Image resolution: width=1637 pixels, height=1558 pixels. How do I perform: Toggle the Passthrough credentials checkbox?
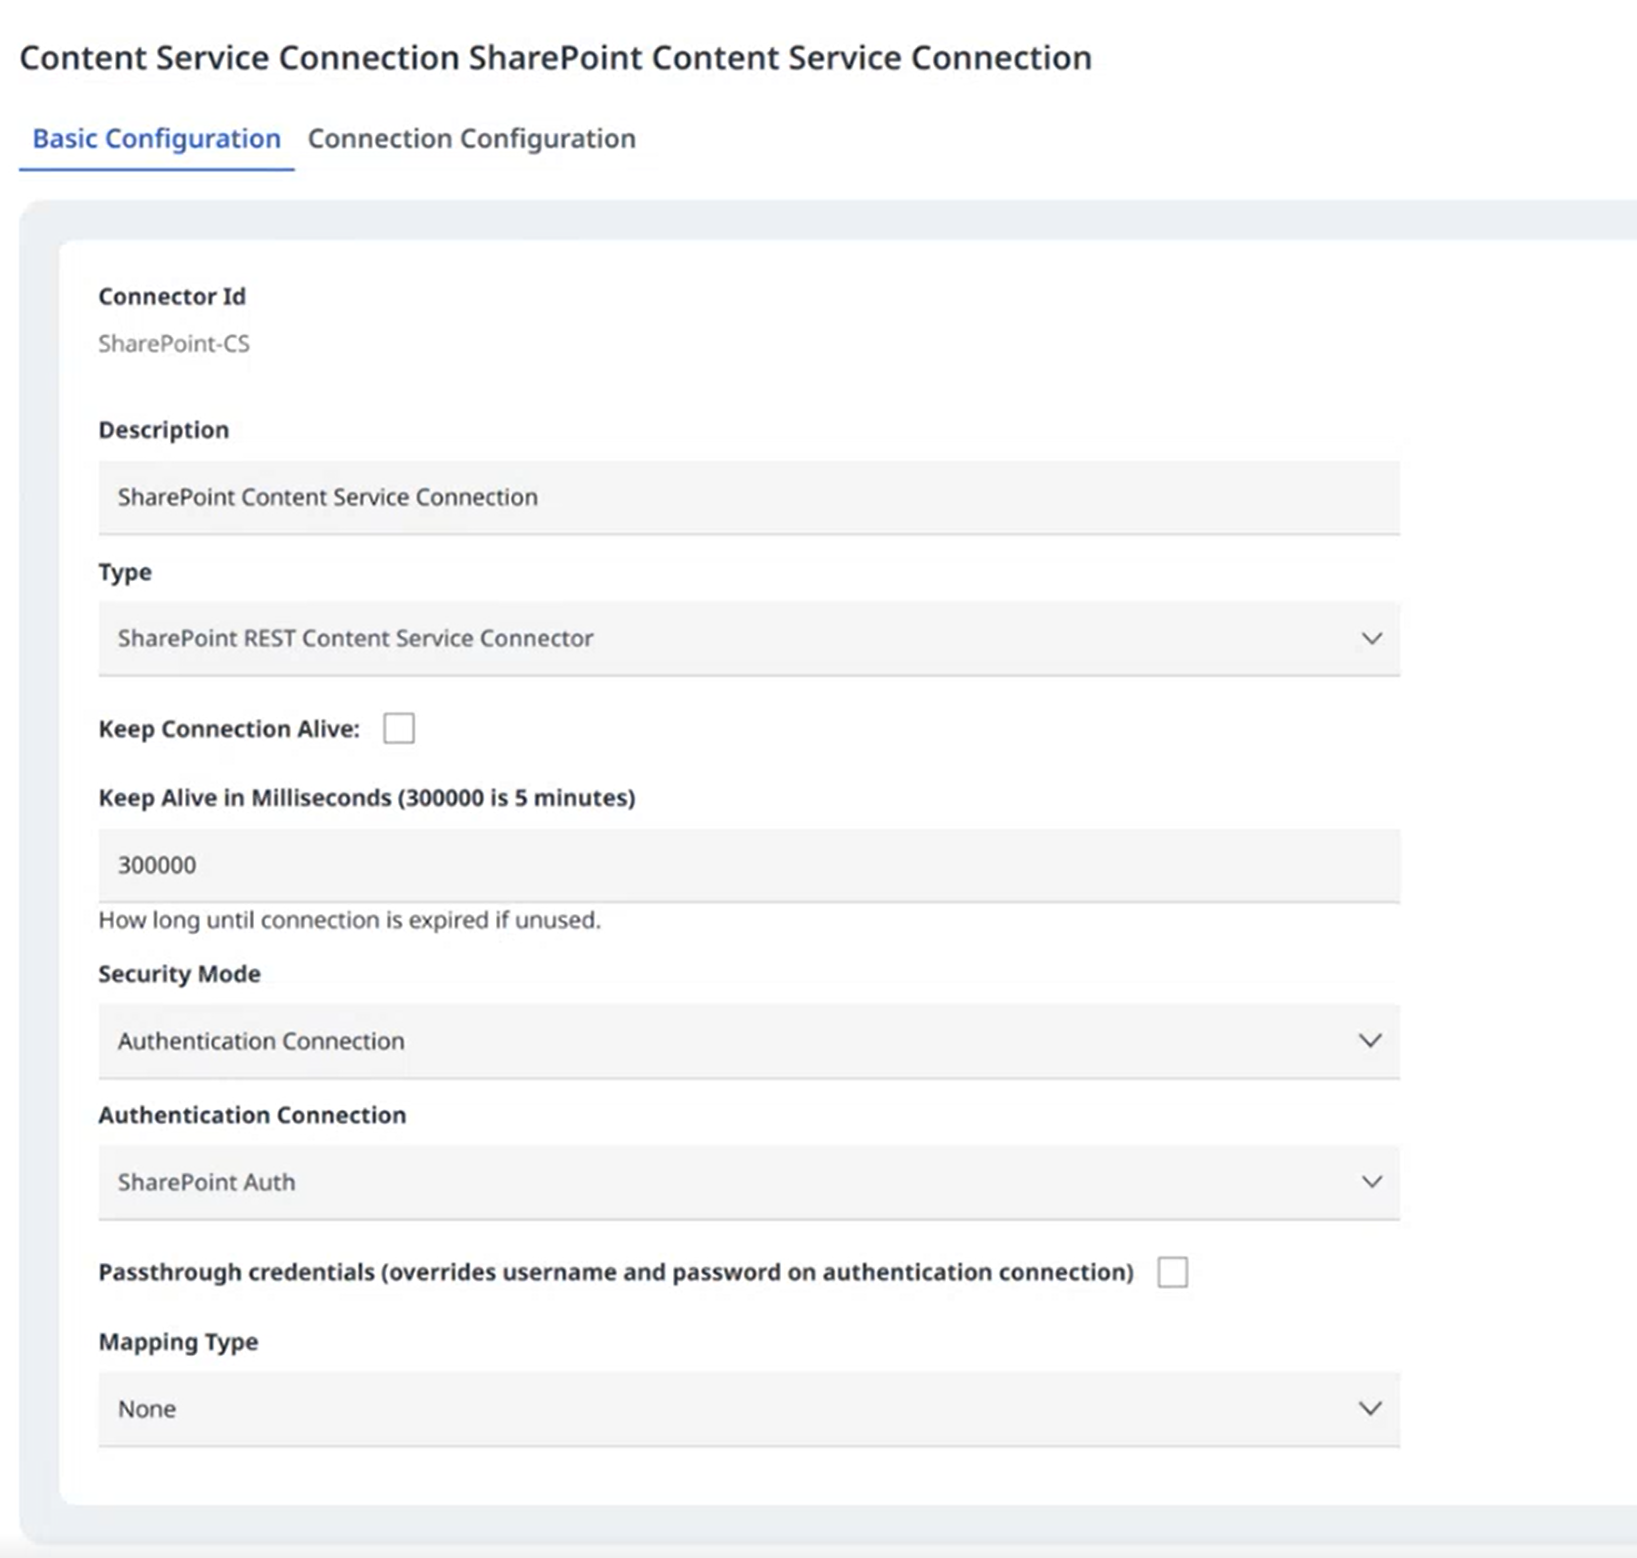pos(1172,1272)
